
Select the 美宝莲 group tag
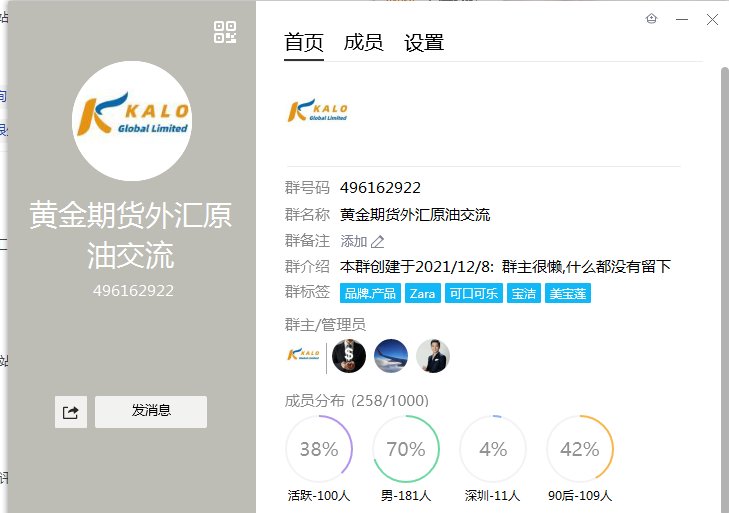[568, 293]
